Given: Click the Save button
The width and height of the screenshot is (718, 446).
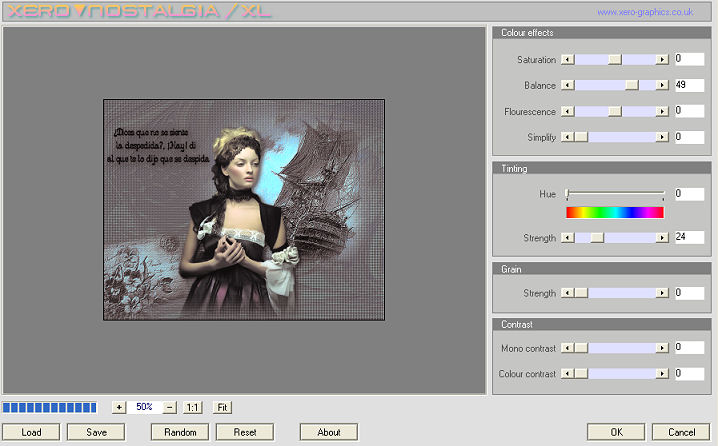Looking at the screenshot, I should 96,432.
